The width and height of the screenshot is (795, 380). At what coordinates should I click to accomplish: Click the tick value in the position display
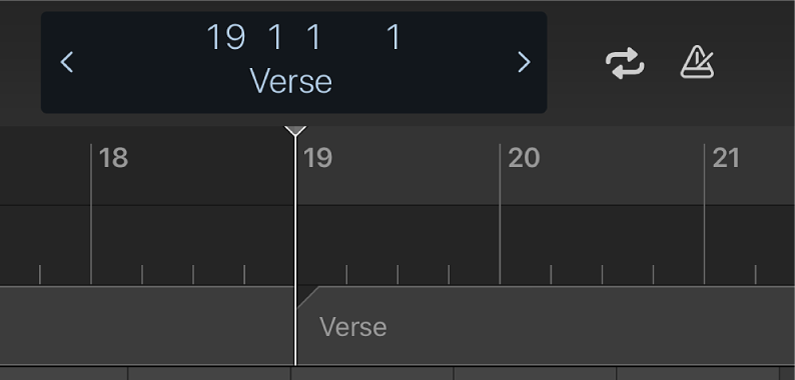point(394,37)
